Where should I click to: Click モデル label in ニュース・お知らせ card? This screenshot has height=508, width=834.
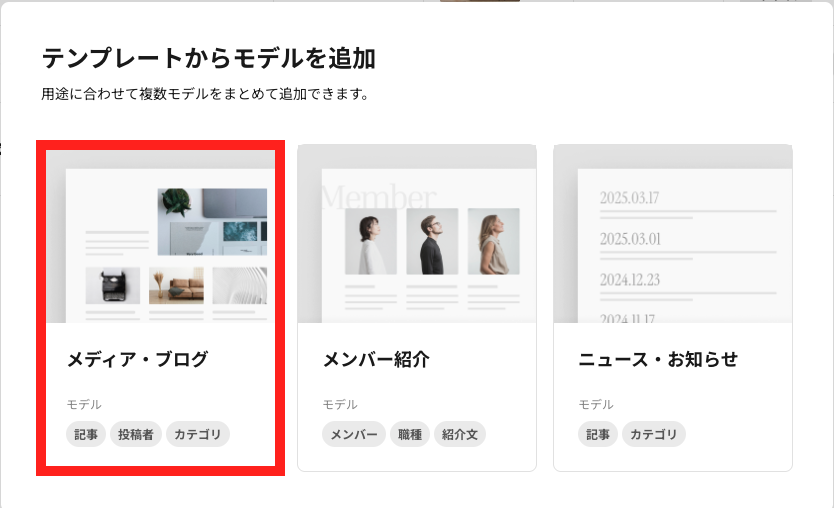(x=596, y=405)
